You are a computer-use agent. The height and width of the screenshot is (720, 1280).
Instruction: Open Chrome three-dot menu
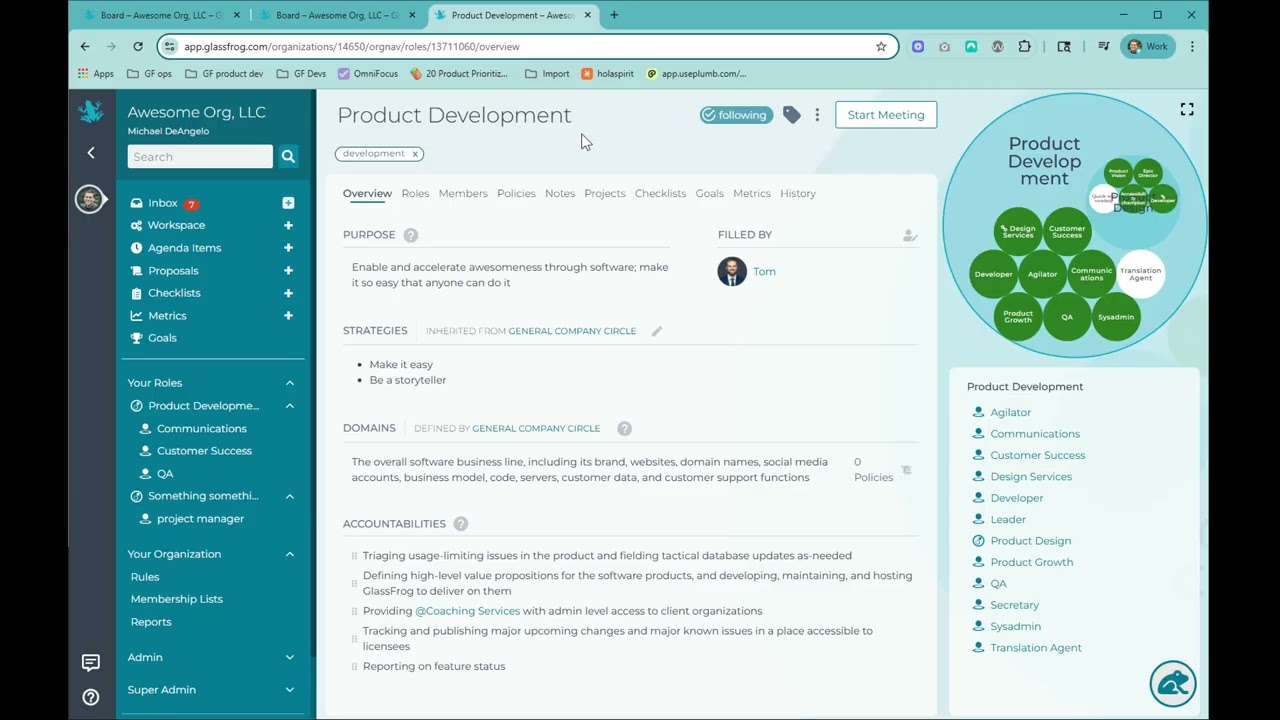1192,46
